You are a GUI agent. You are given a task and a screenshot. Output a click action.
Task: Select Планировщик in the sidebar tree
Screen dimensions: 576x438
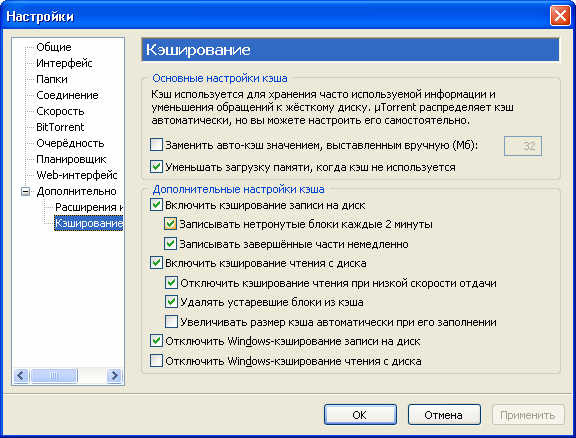[x=71, y=159]
